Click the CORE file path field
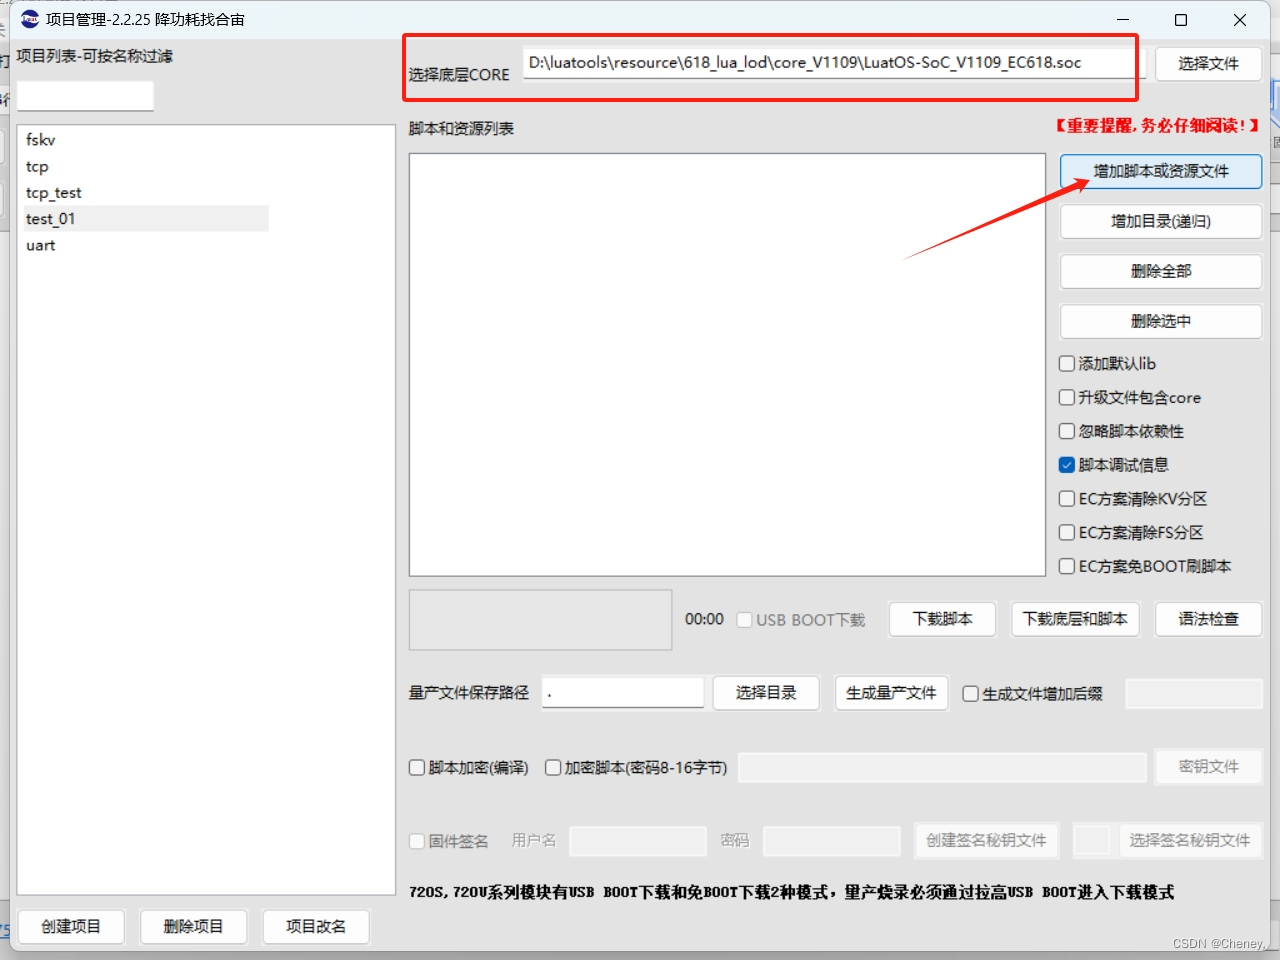 (833, 63)
